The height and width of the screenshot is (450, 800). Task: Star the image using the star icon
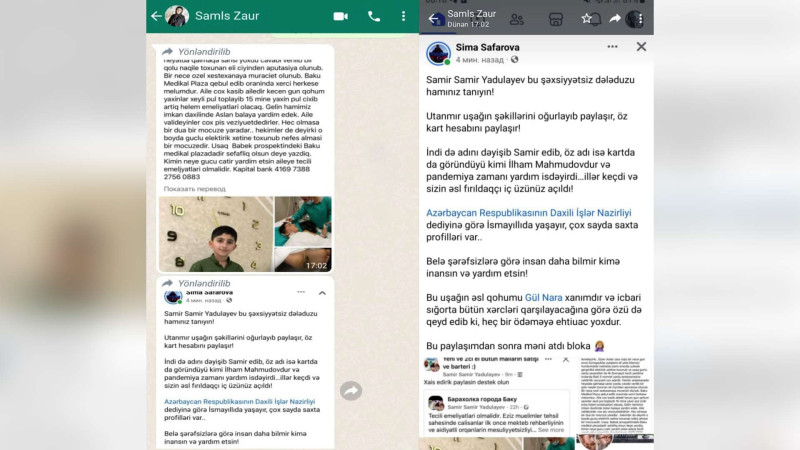point(586,19)
